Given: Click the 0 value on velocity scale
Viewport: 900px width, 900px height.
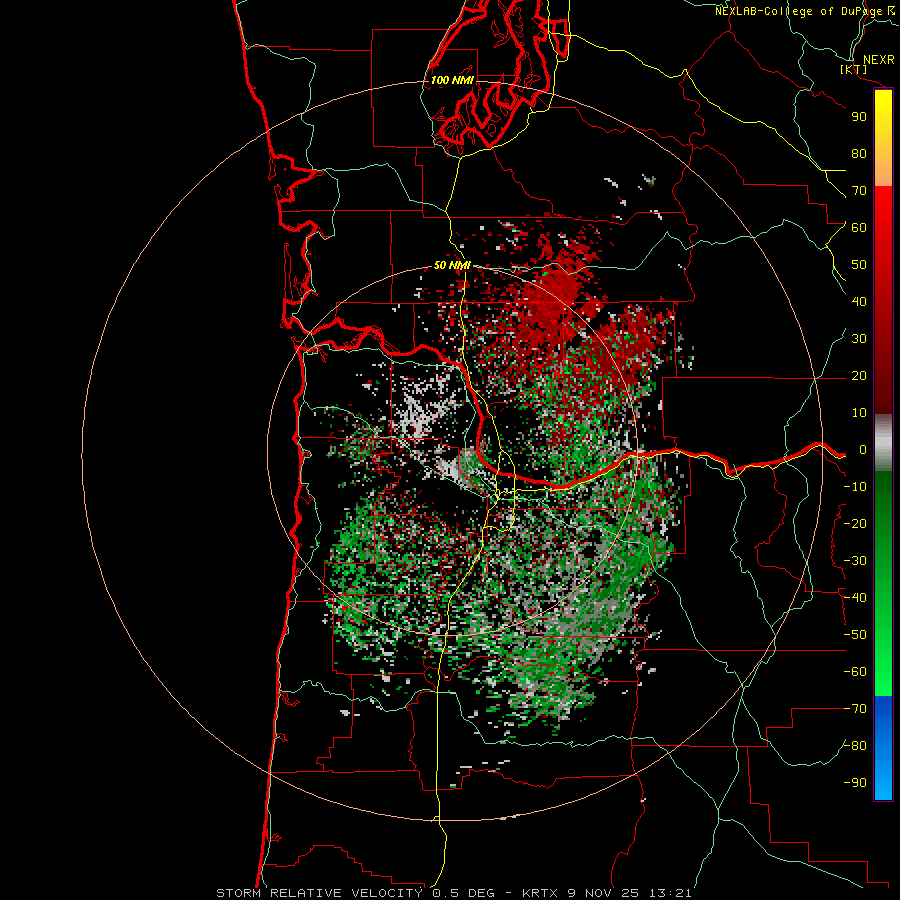Looking at the screenshot, I should (x=863, y=449).
